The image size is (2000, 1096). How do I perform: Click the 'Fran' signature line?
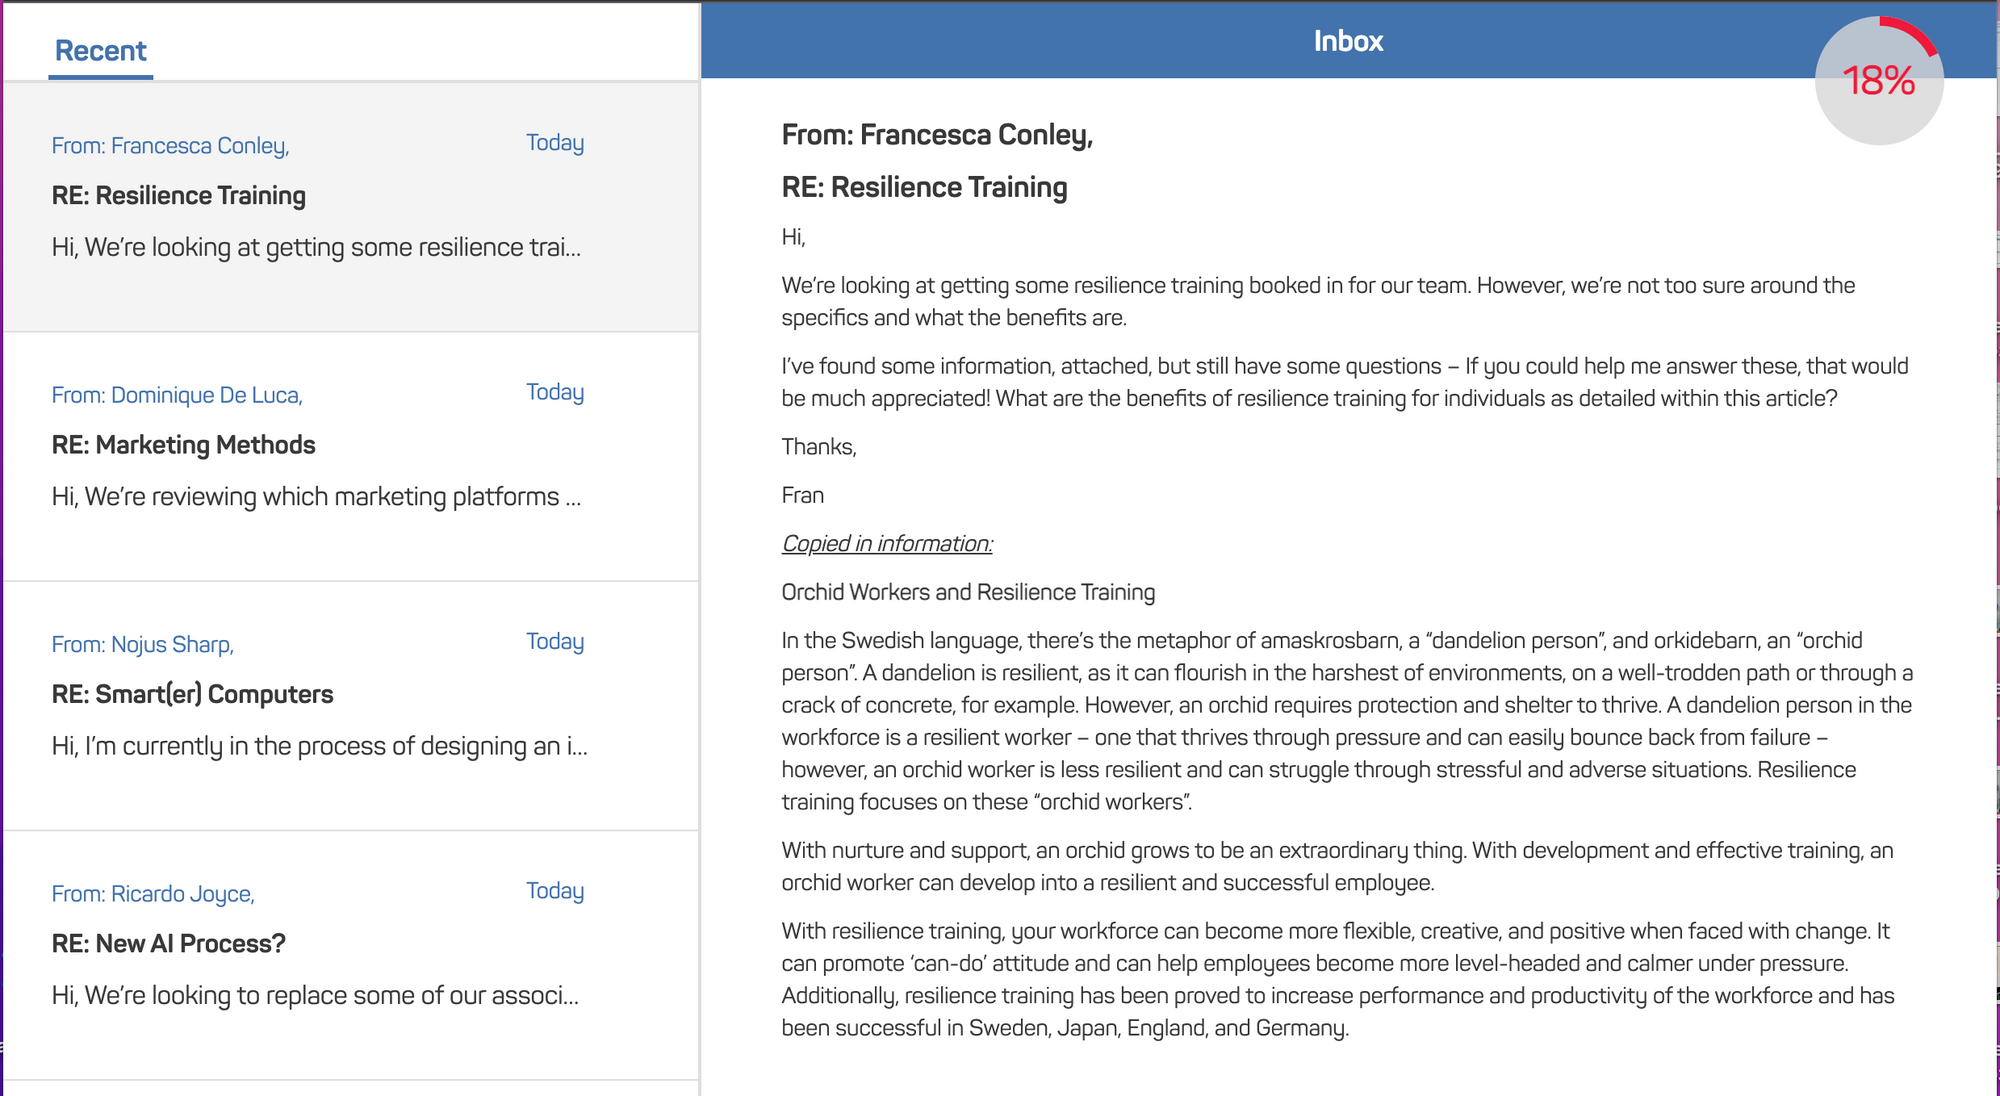point(803,495)
